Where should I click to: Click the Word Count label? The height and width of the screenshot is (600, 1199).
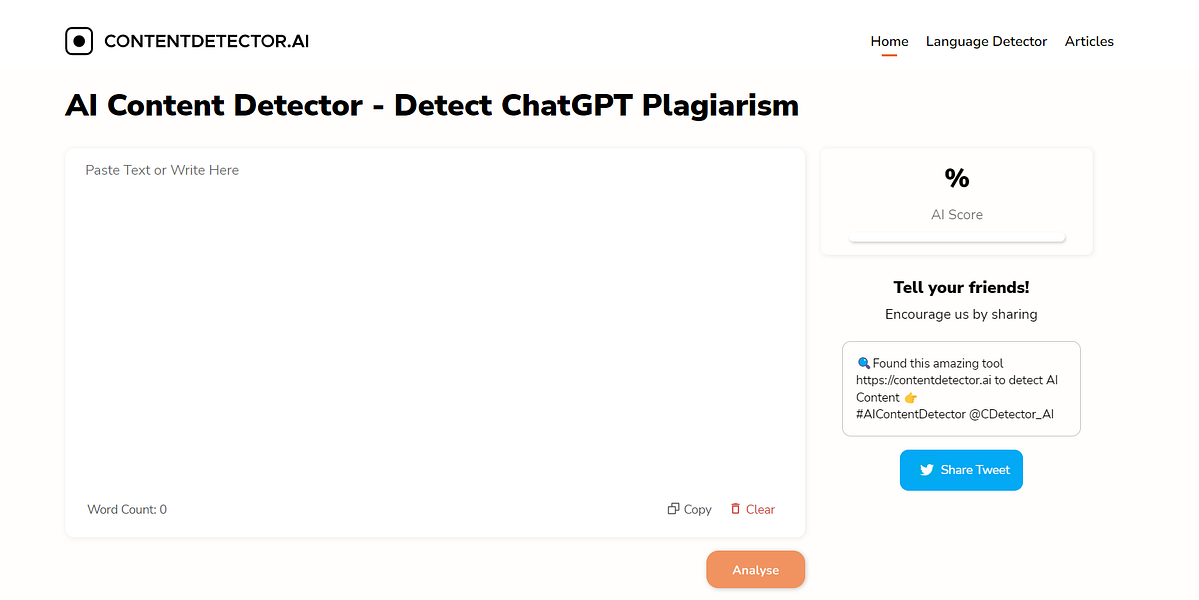126,509
